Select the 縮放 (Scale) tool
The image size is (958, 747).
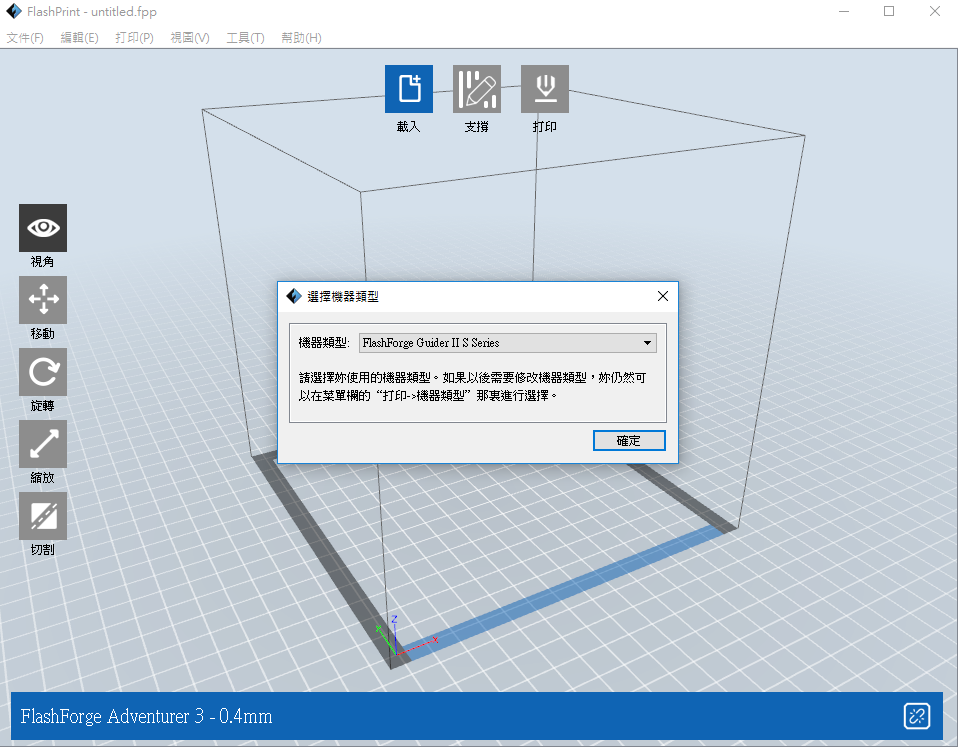pyautogui.click(x=43, y=444)
